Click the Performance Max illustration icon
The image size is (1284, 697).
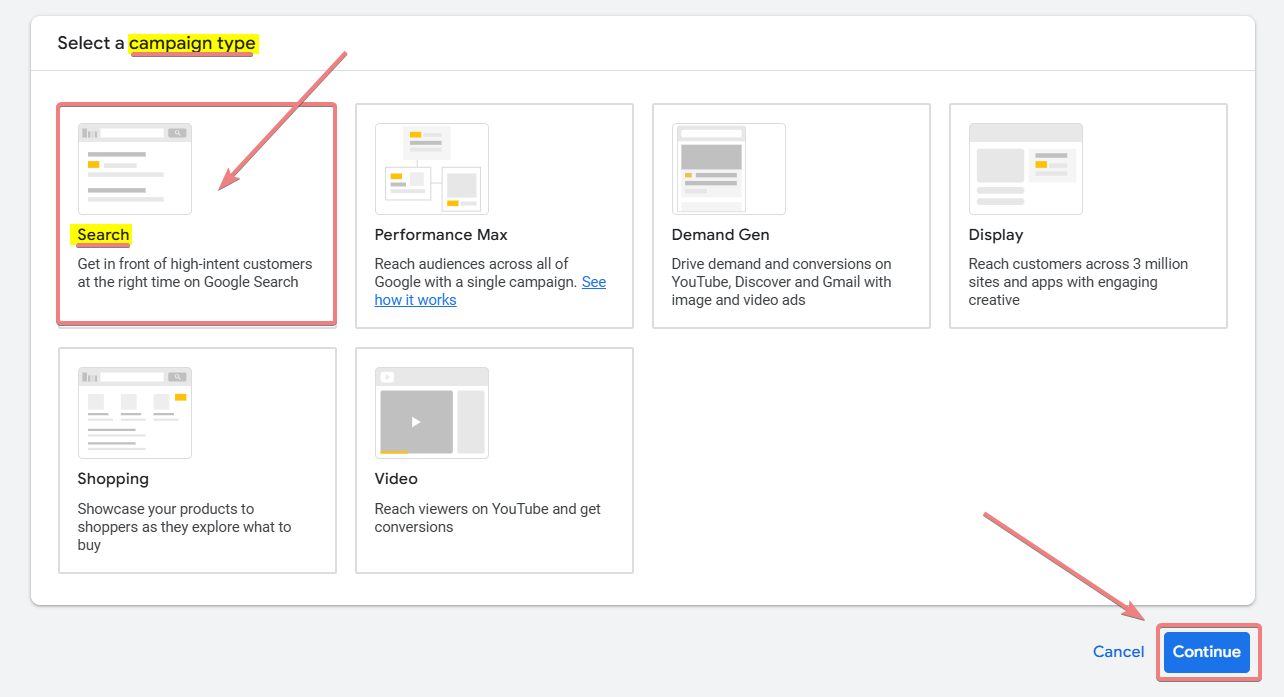point(432,168)
